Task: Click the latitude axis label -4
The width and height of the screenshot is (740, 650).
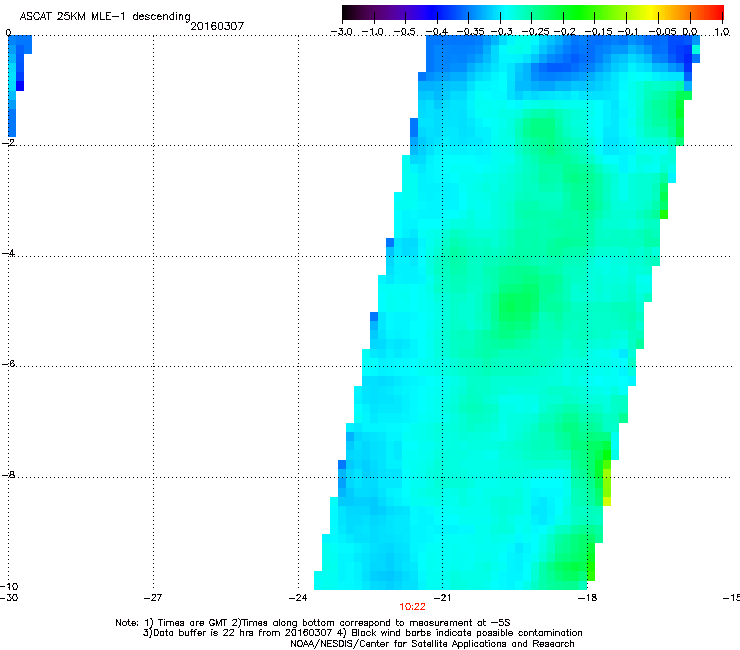Action: click(x=8, y=253)
